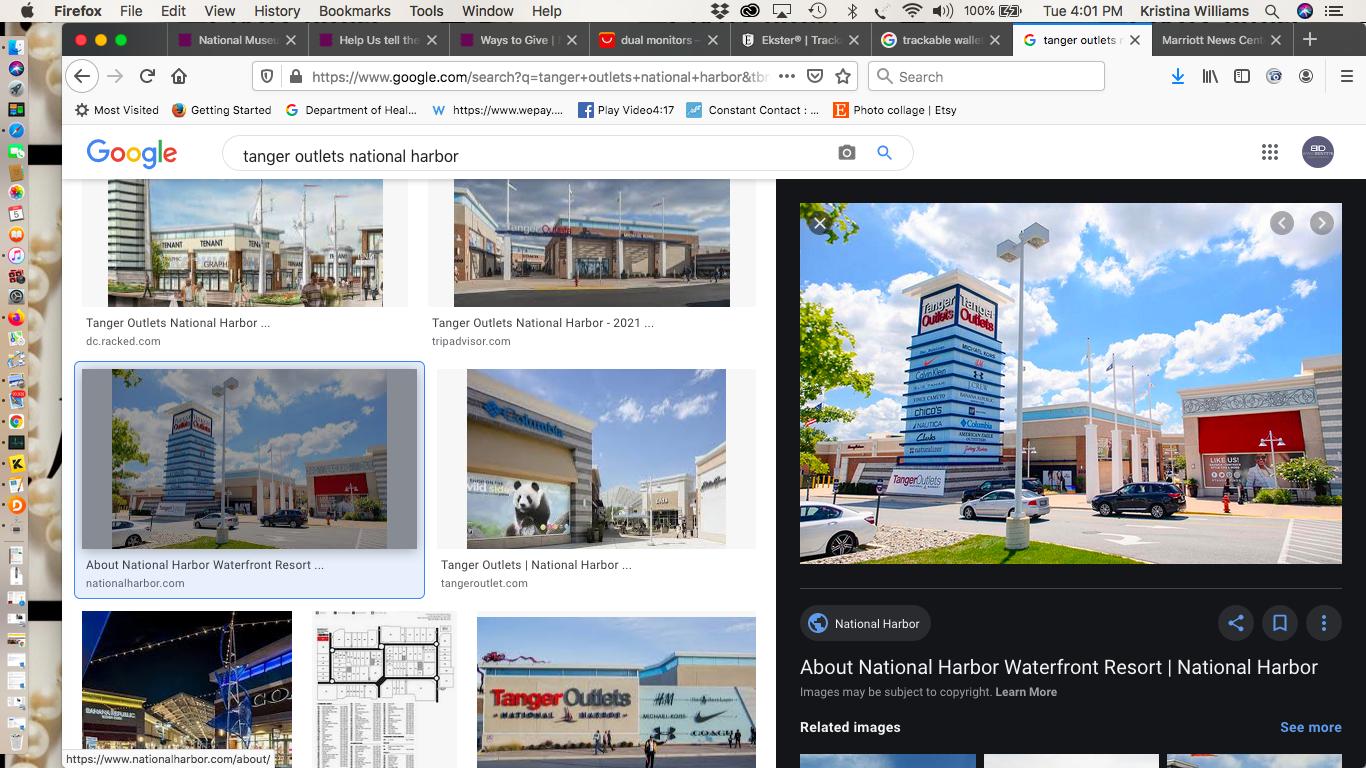Open the Firefox application menu
The image size is (1366, 768).
(x=78, y=11)
